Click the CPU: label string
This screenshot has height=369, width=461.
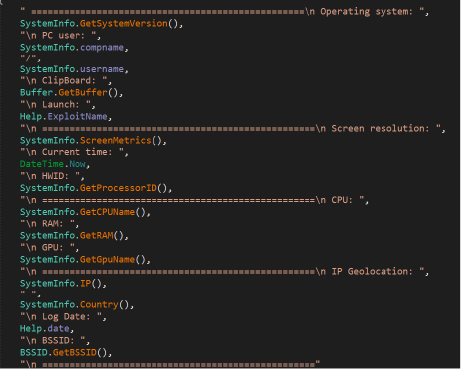192,200
